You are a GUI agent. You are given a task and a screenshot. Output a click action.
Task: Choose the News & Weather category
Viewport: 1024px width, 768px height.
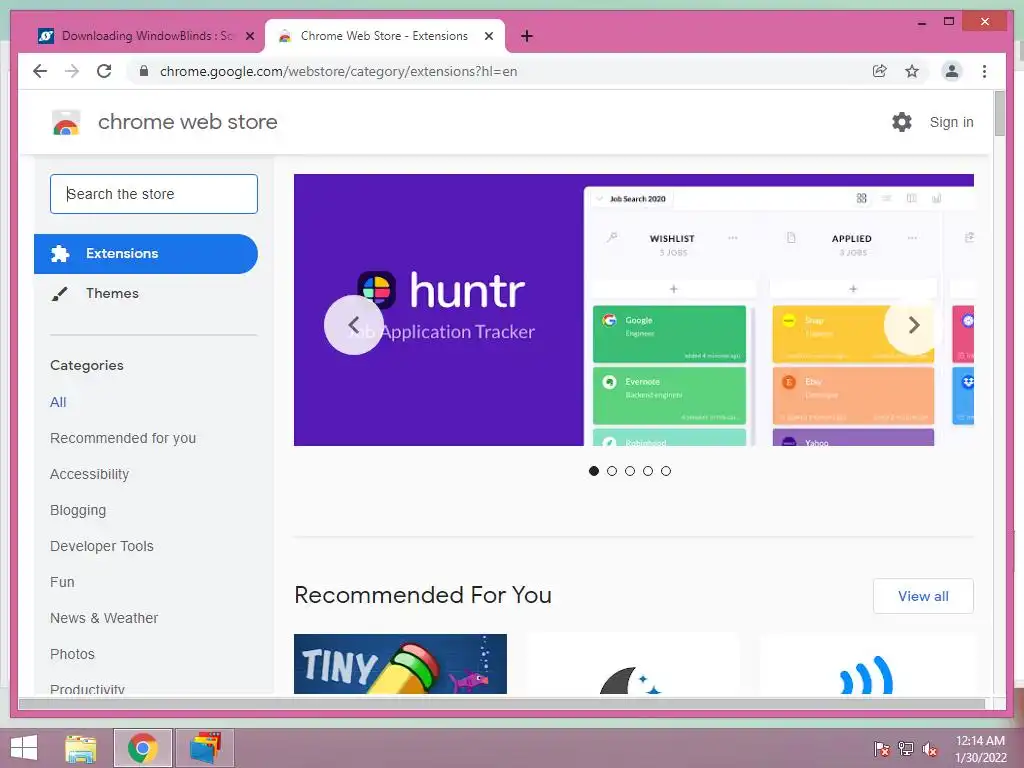point(104,618)
